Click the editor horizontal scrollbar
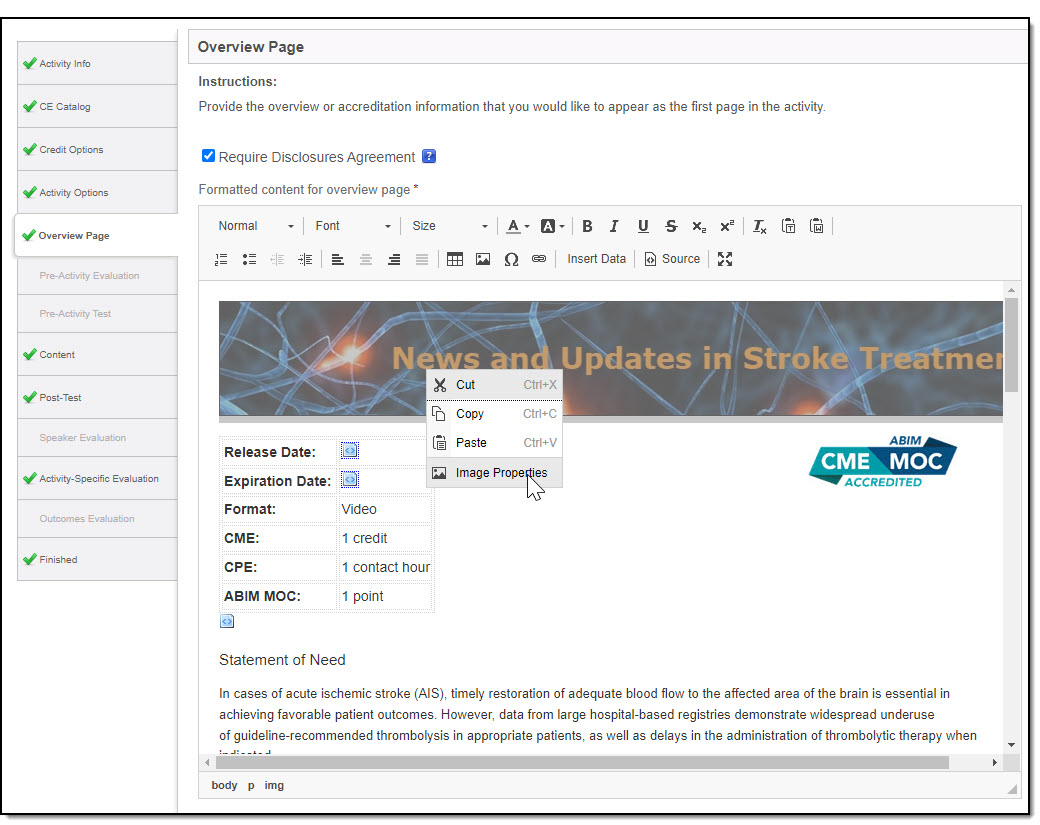 click(582, 763)
